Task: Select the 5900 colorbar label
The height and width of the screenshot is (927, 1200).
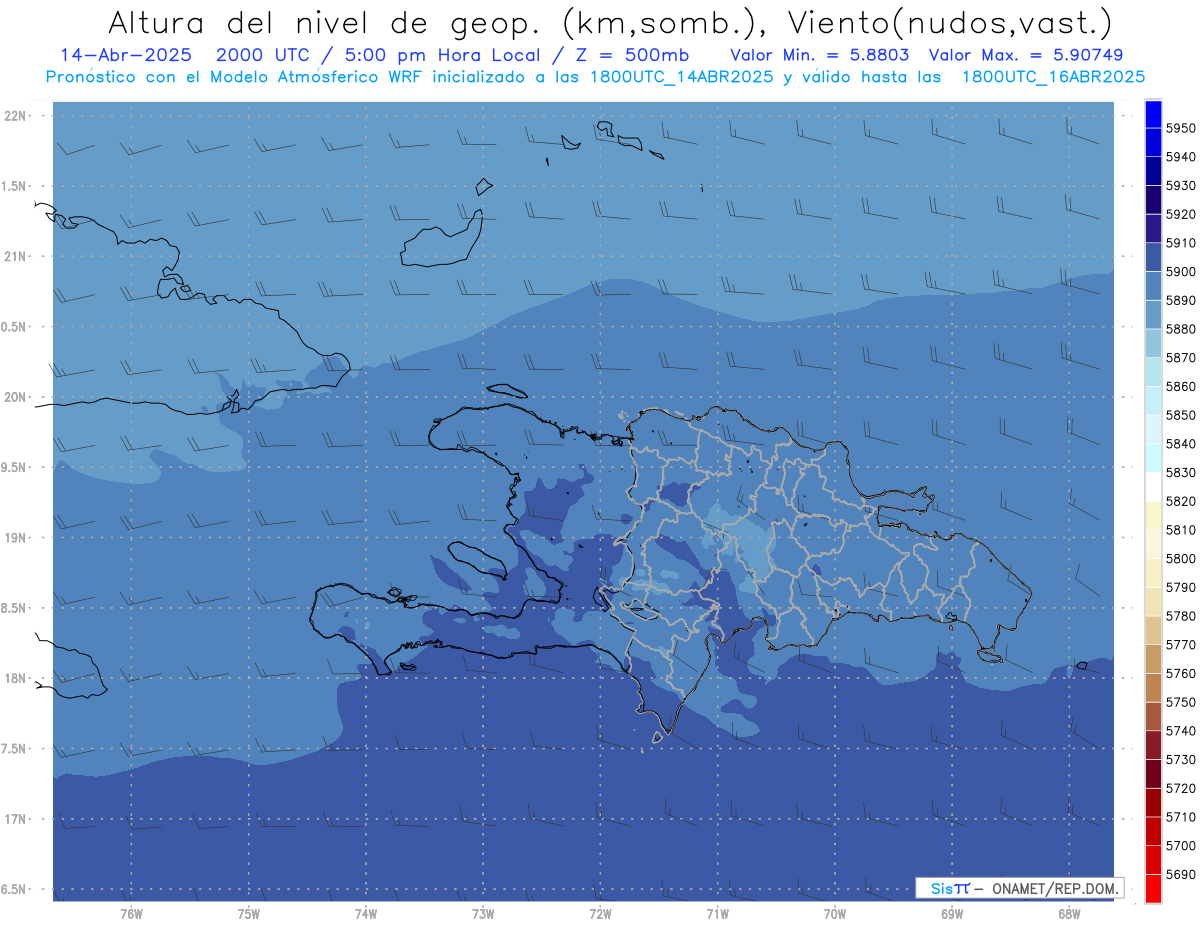Action: [1181, 272]
